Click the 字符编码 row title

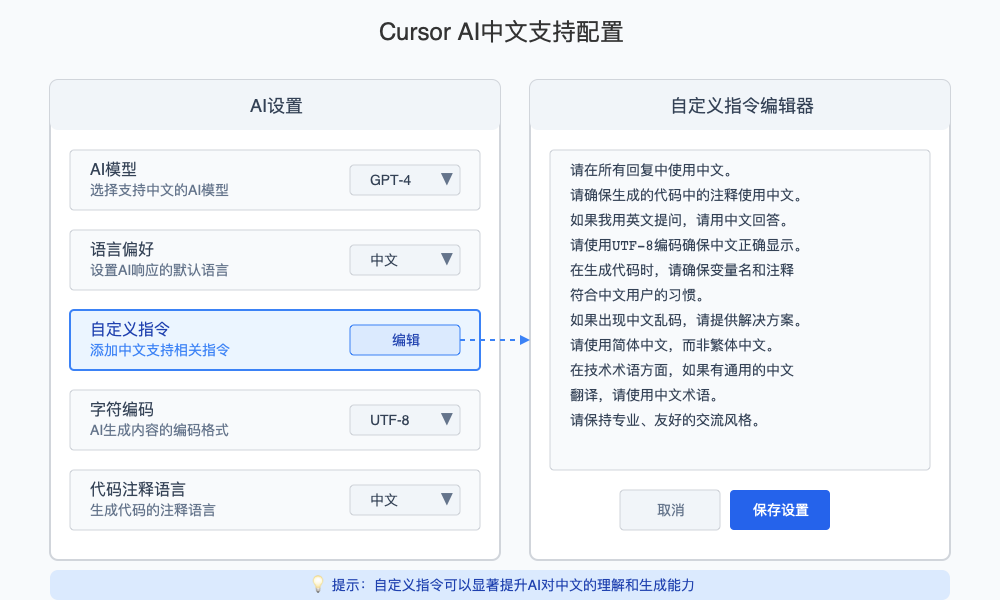pyautogui.click(x=122, y=409)
